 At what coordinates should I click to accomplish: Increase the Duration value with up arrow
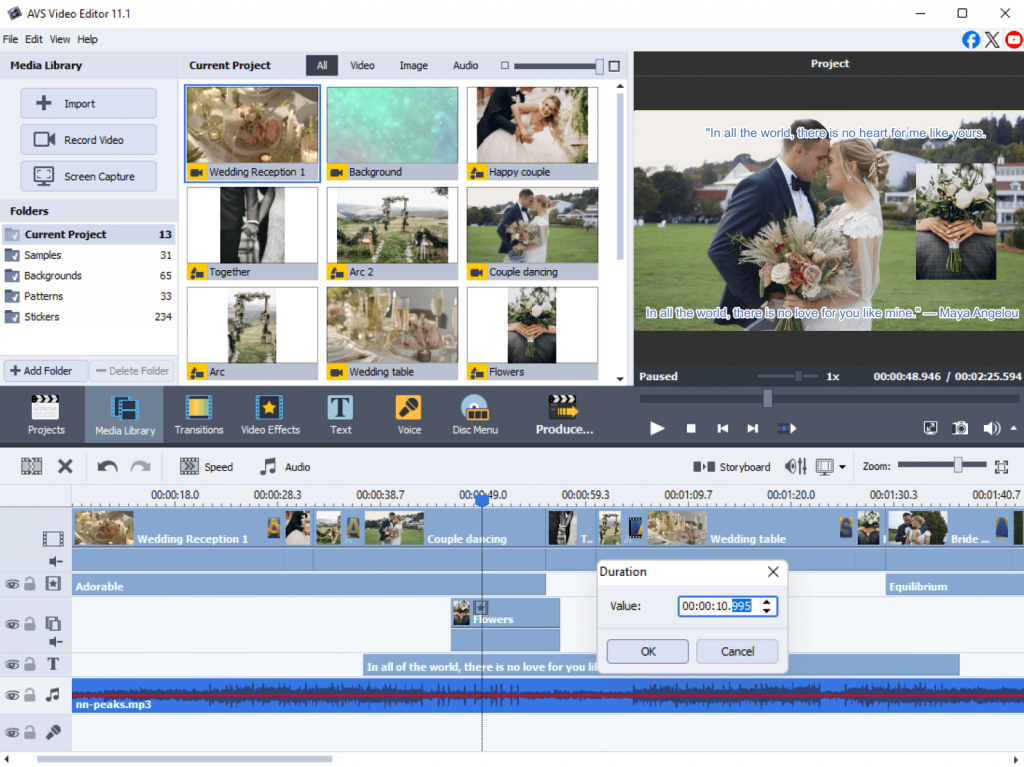[766, 602]
